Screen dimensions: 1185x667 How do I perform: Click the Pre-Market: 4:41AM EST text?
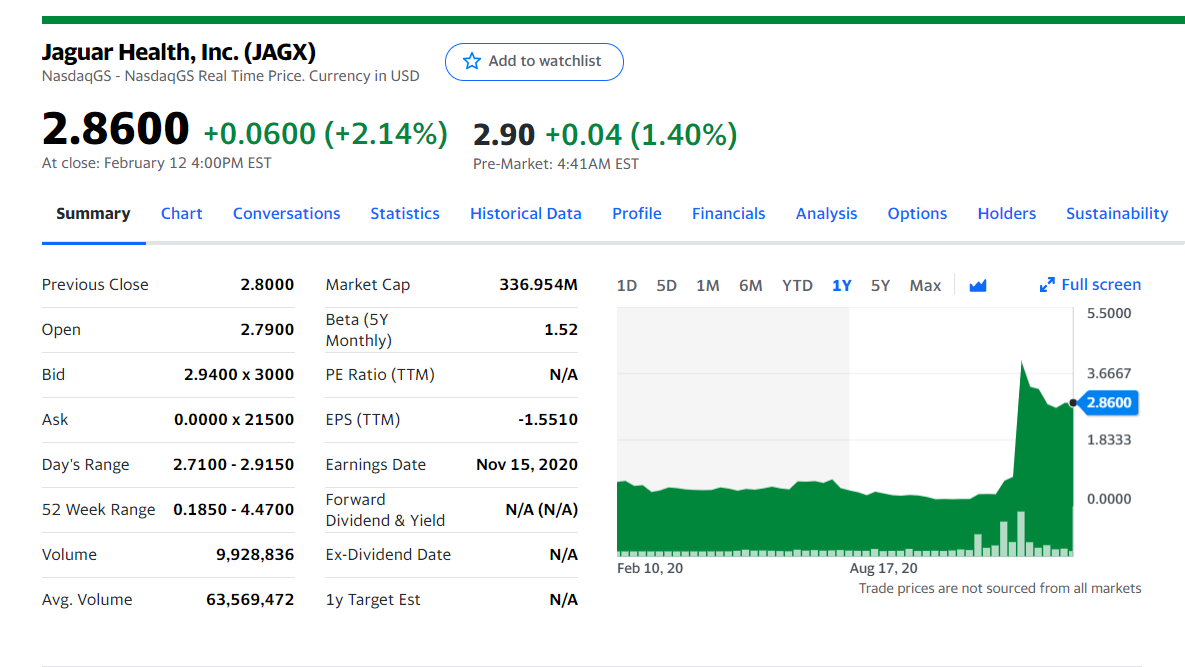click(x=556, y=164)
